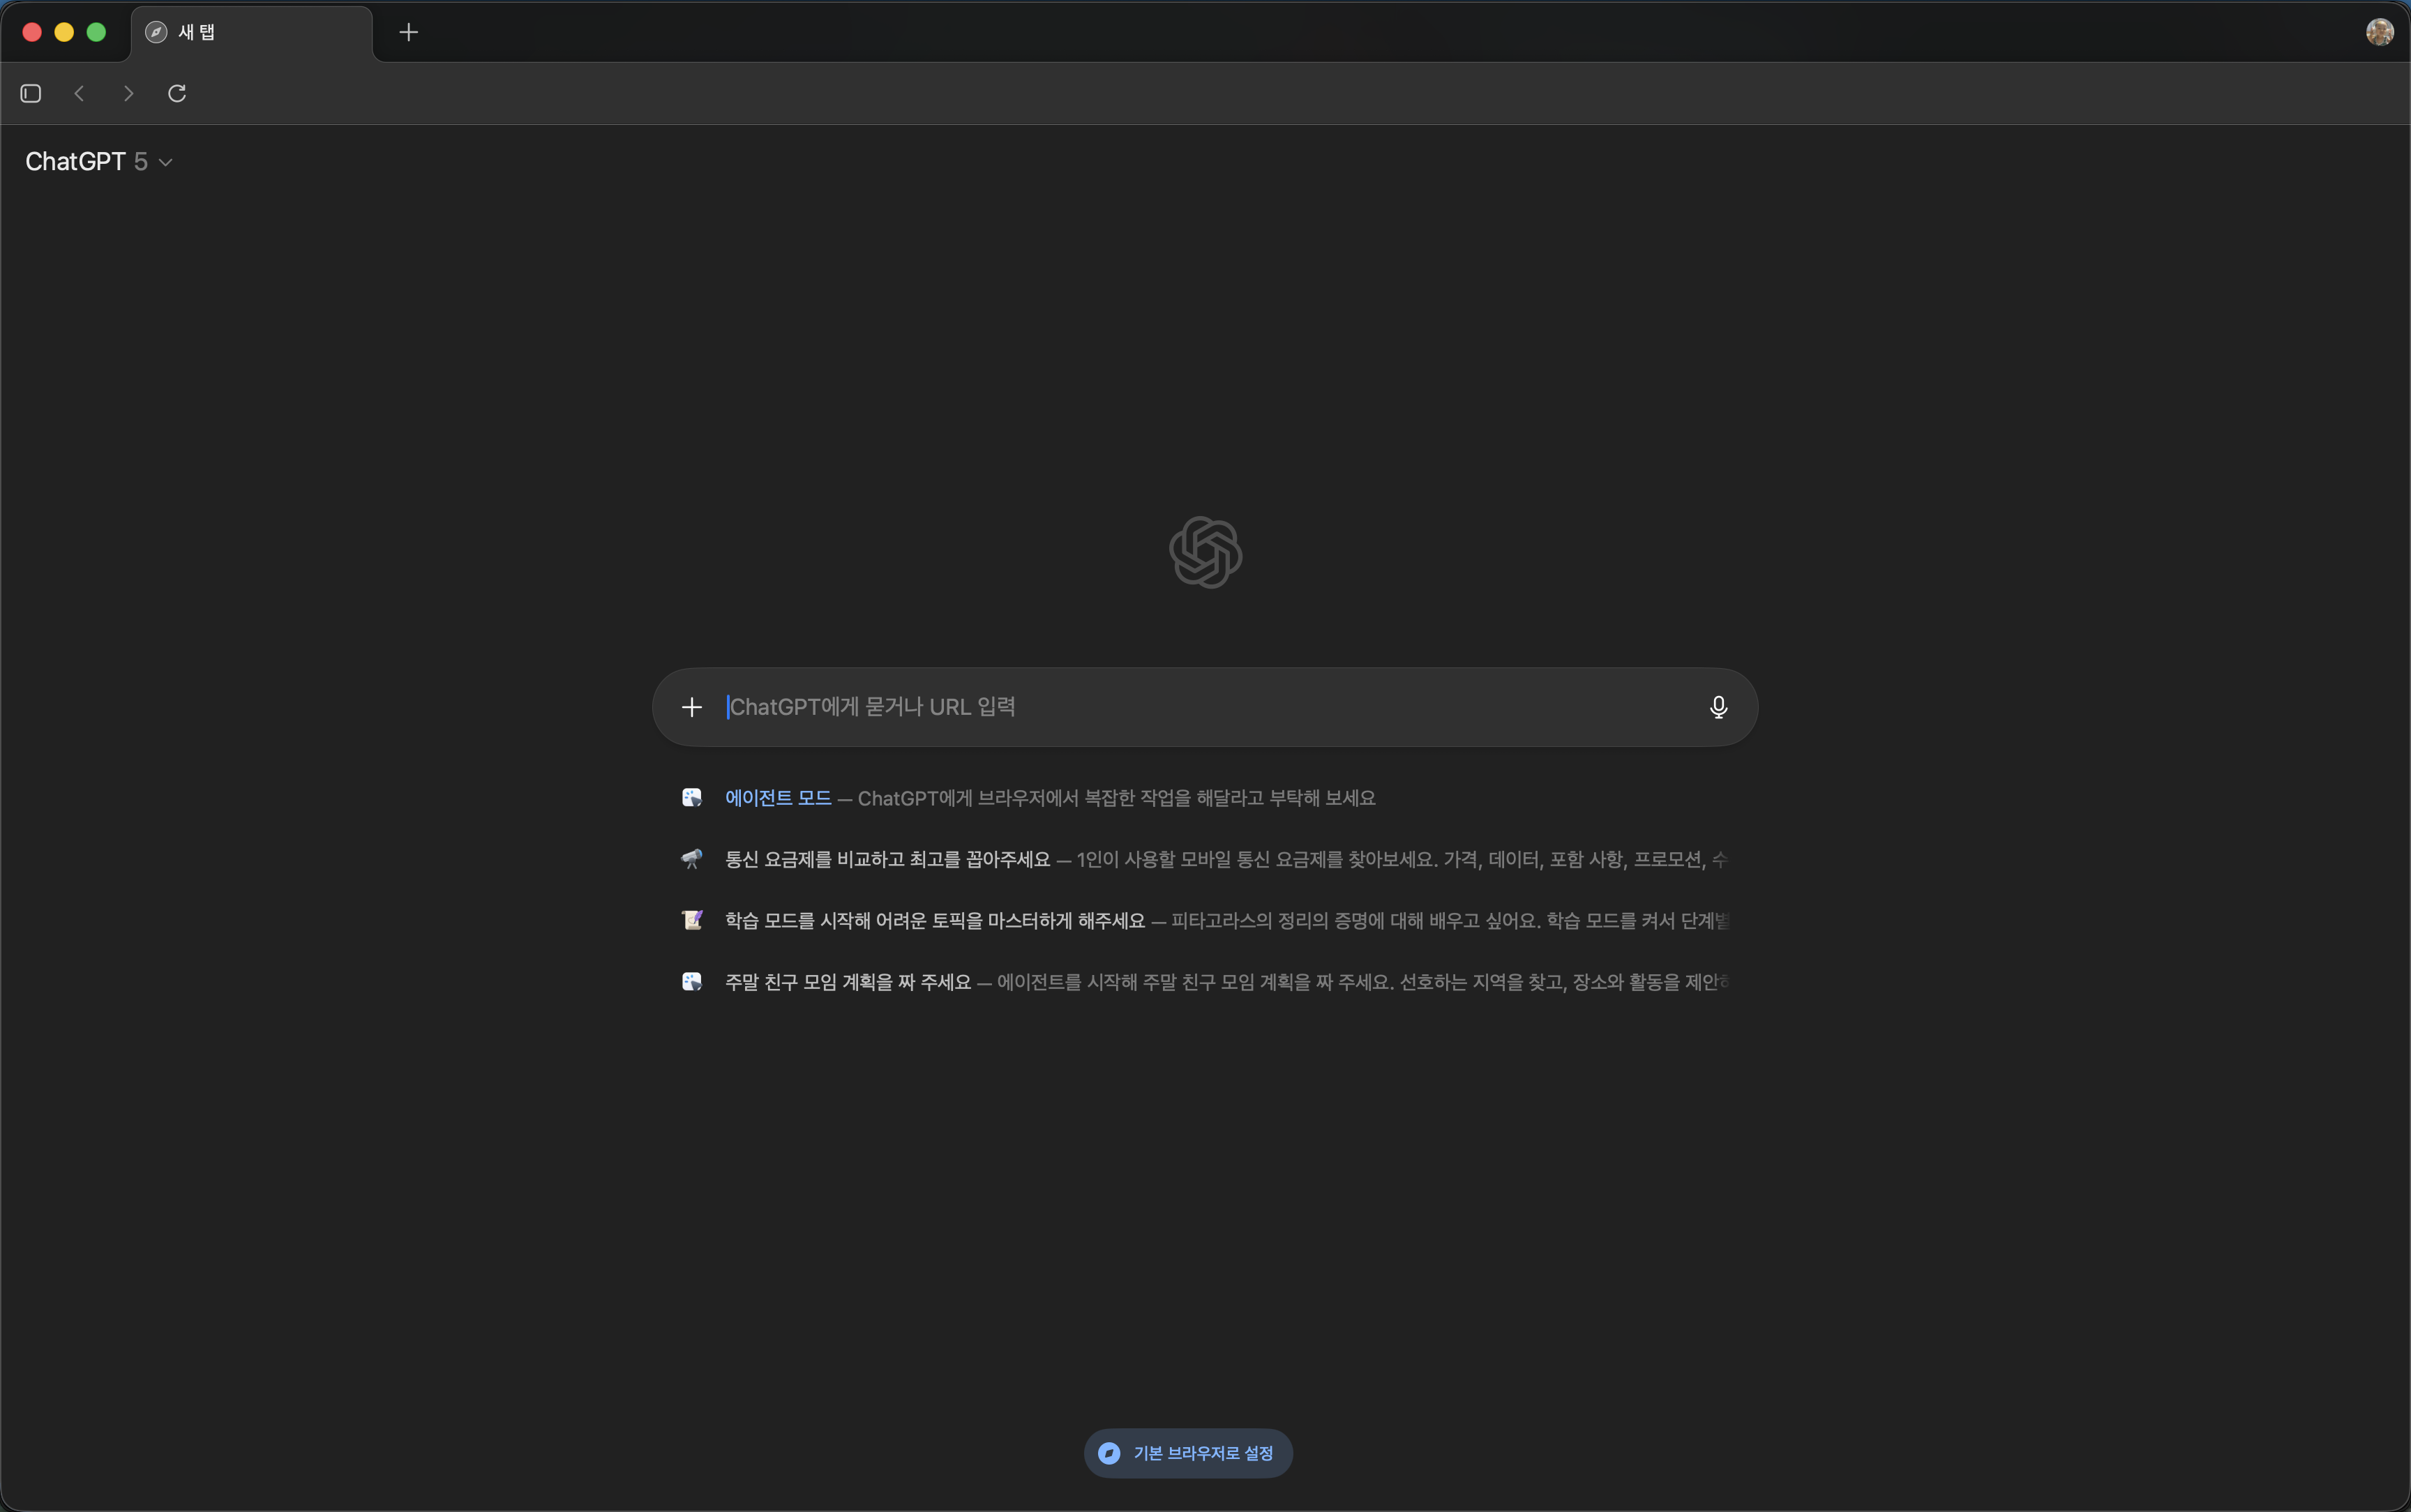Click the green macOS fullscreen button
Screen dimensions: 2411x1512
tap(96, 32)
